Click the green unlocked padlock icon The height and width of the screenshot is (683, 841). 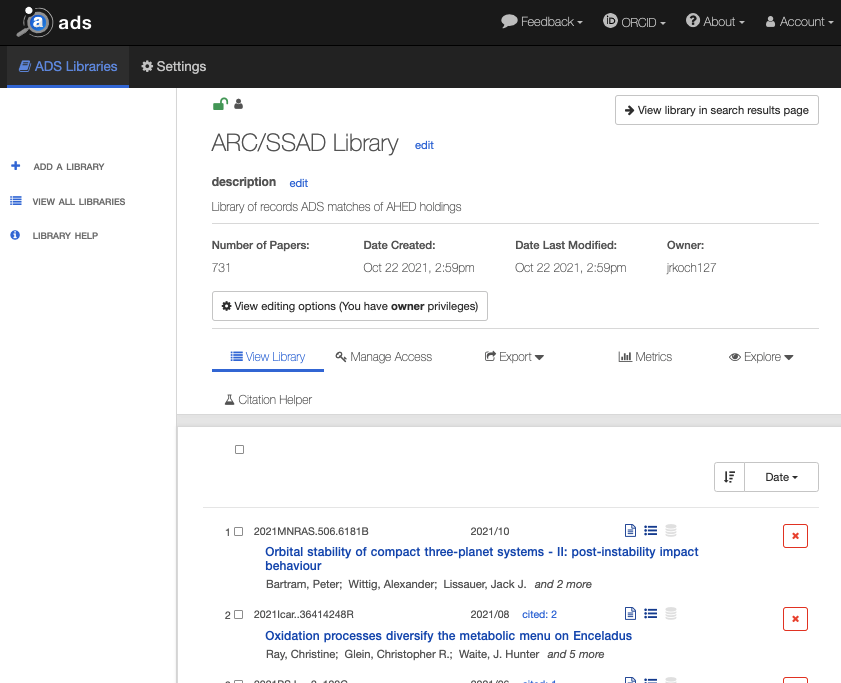pos(220,103)
